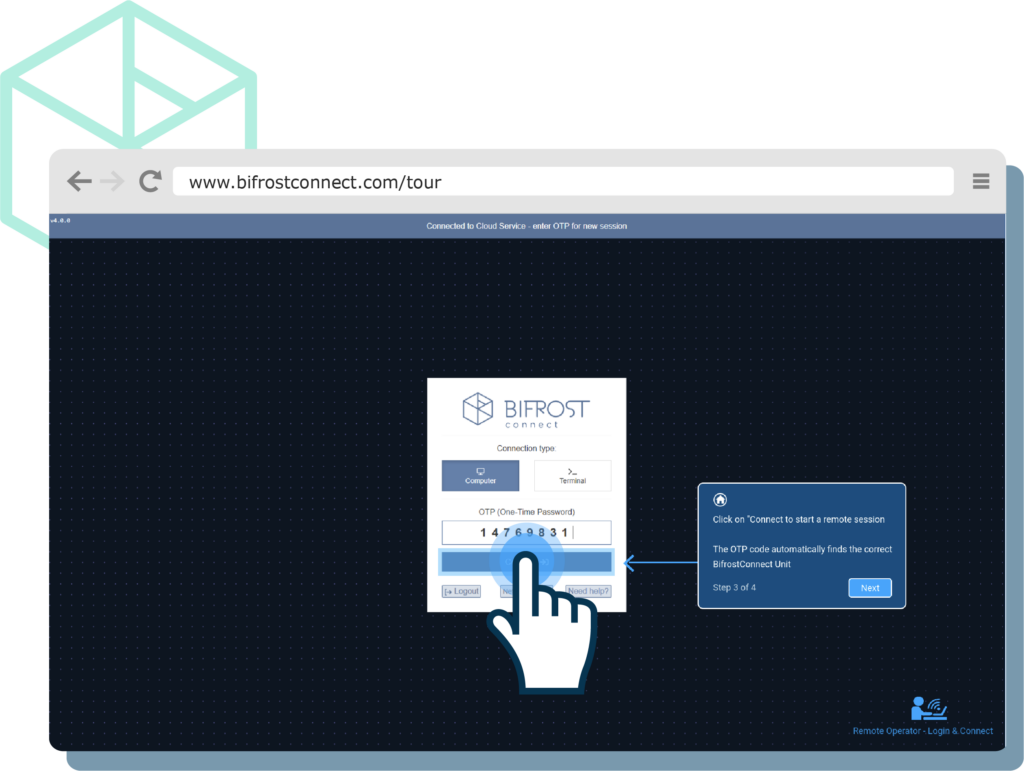Click the 'Step 3 of 4' text
1024x771 pixels.
click(734, 588)
